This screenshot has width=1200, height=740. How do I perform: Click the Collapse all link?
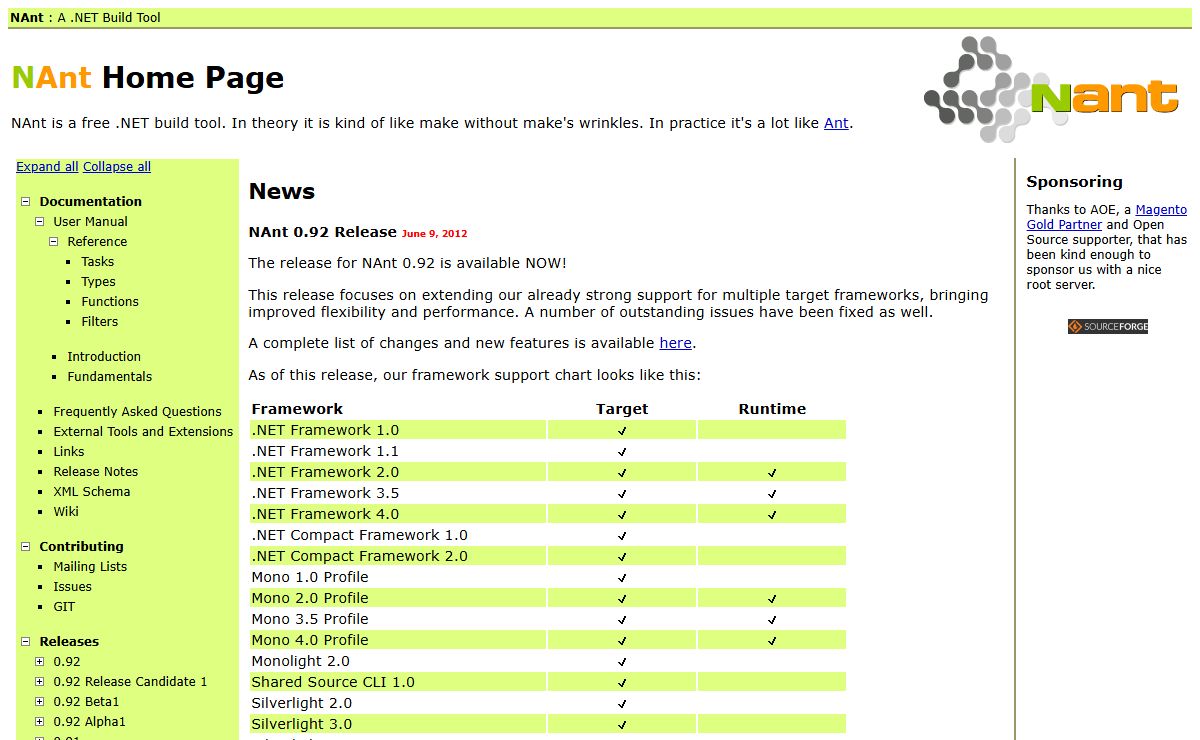117,167
